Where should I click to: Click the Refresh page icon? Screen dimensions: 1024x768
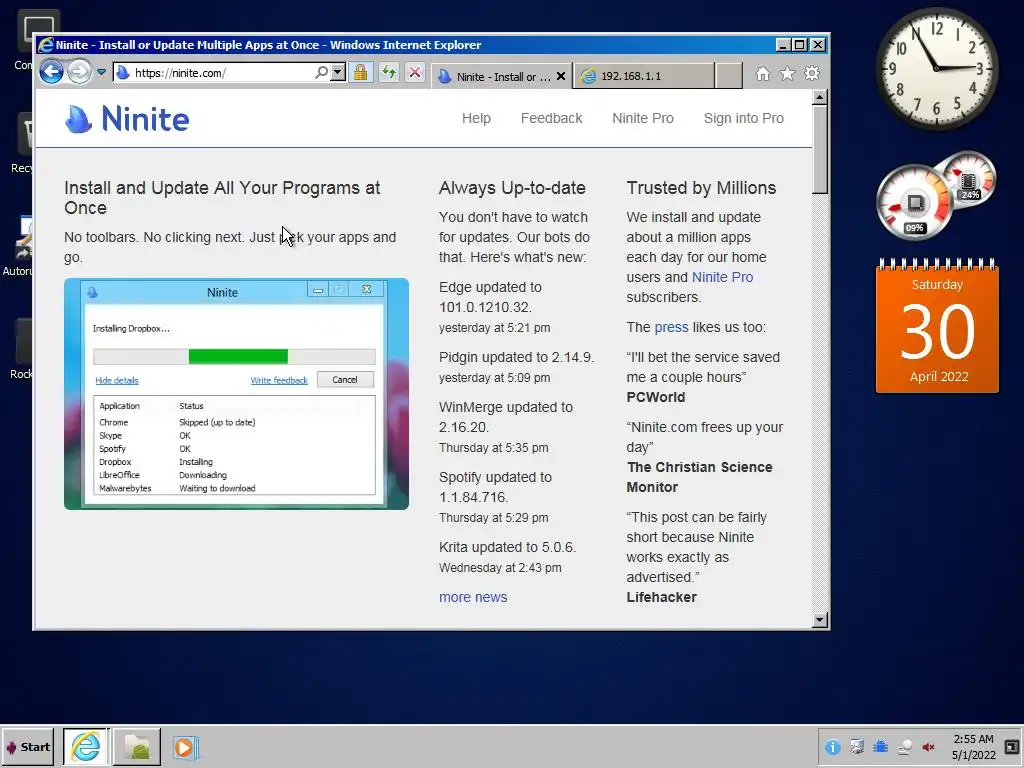tap(389, 72)
